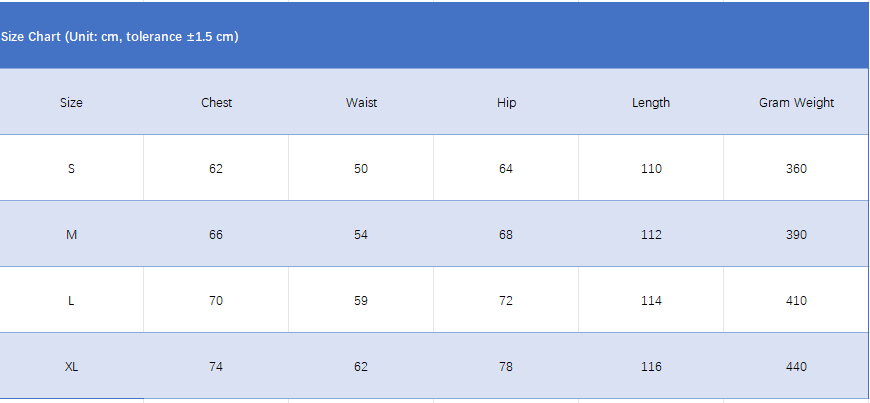Select length value 116 for size XL

pyautogui.click(x=651, y=367)
